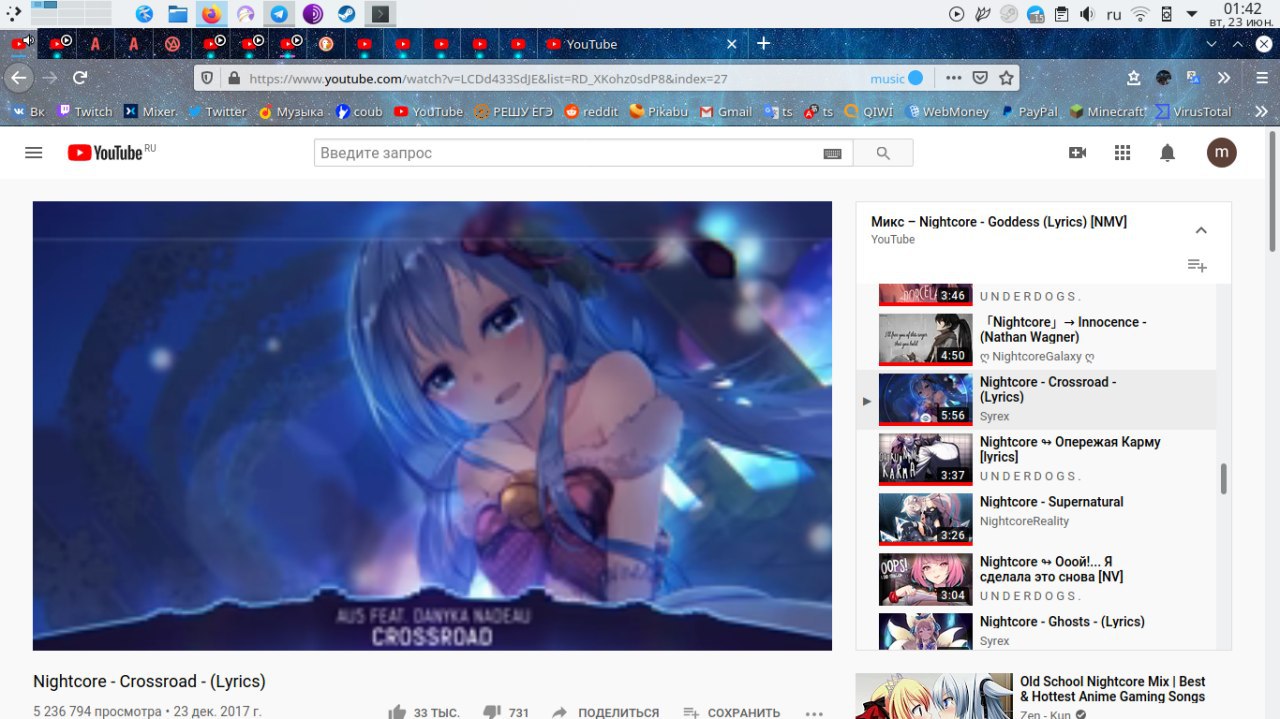Open the VirusTotal bookmark
Viewport: 1280px width, 719px height.
1193,111
